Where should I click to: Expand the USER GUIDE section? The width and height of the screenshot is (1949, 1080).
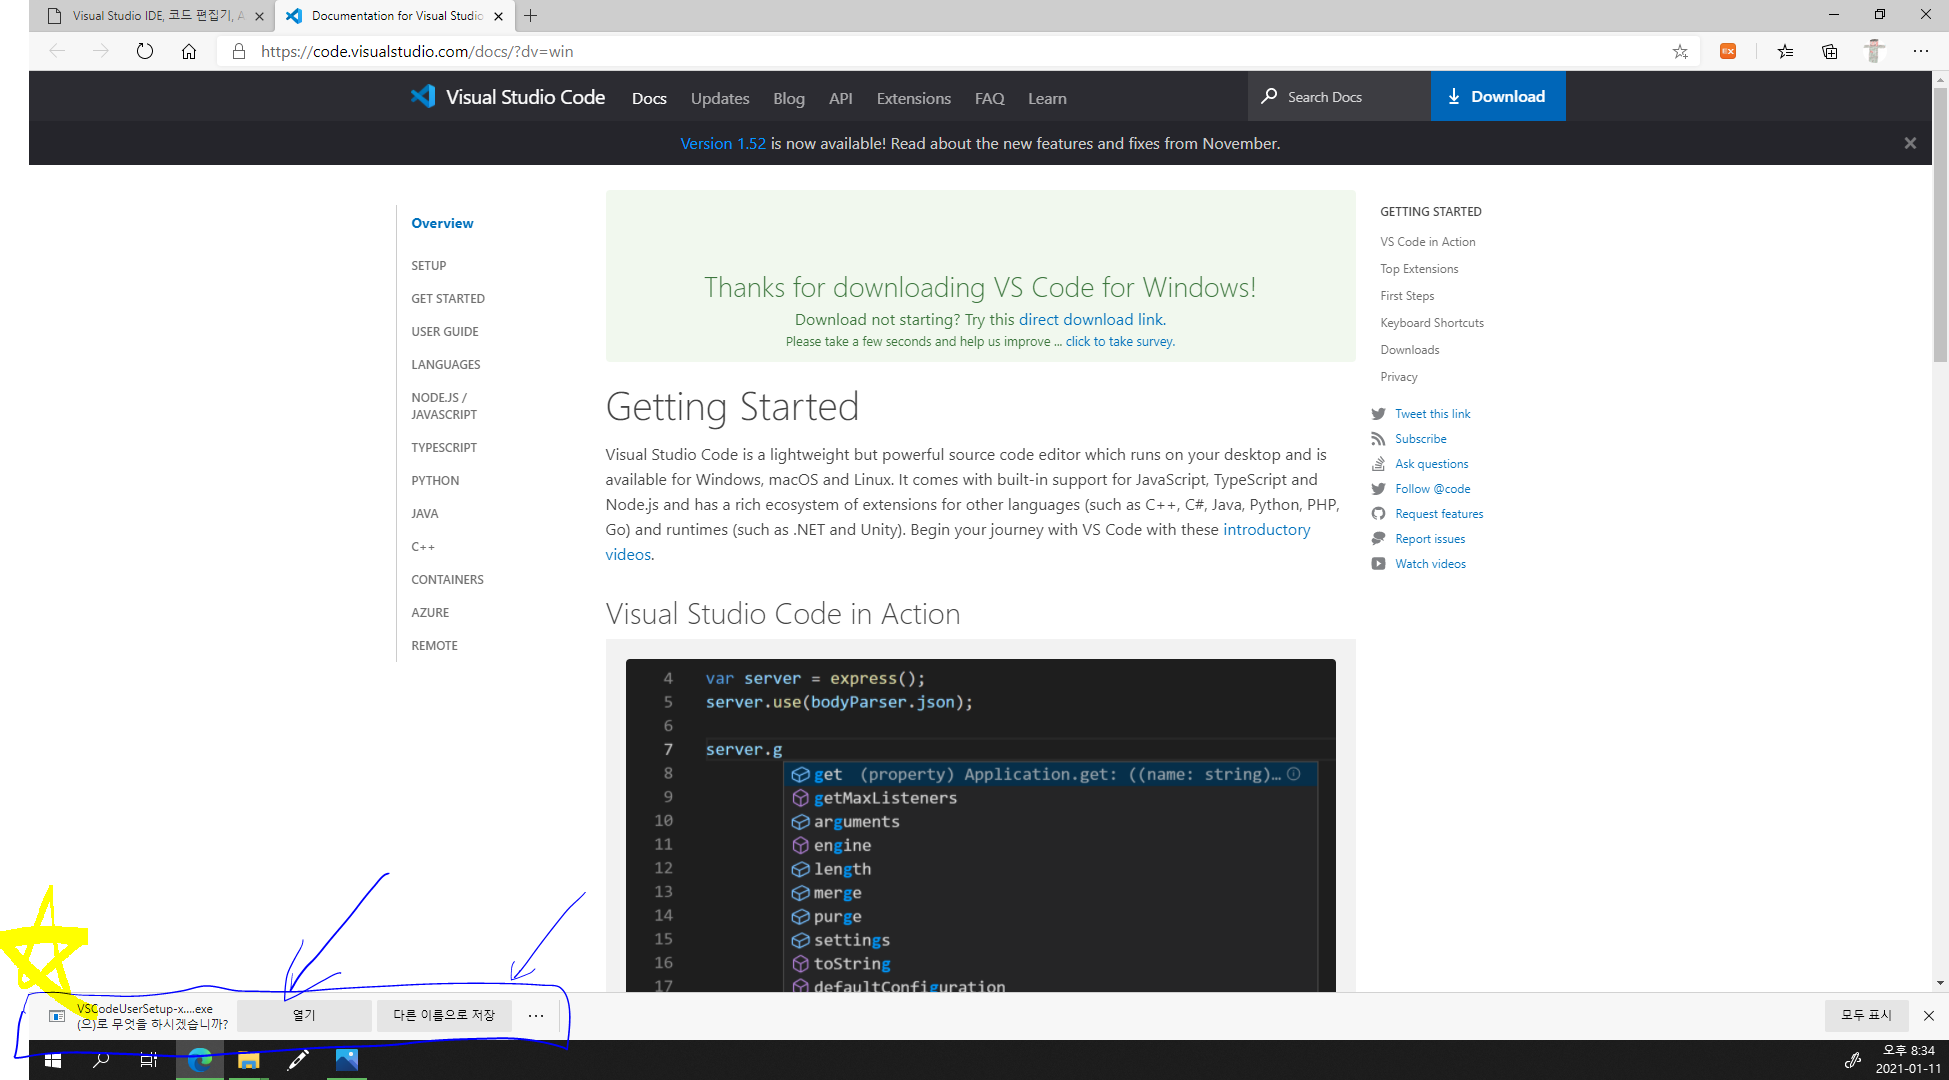point(445,331)
